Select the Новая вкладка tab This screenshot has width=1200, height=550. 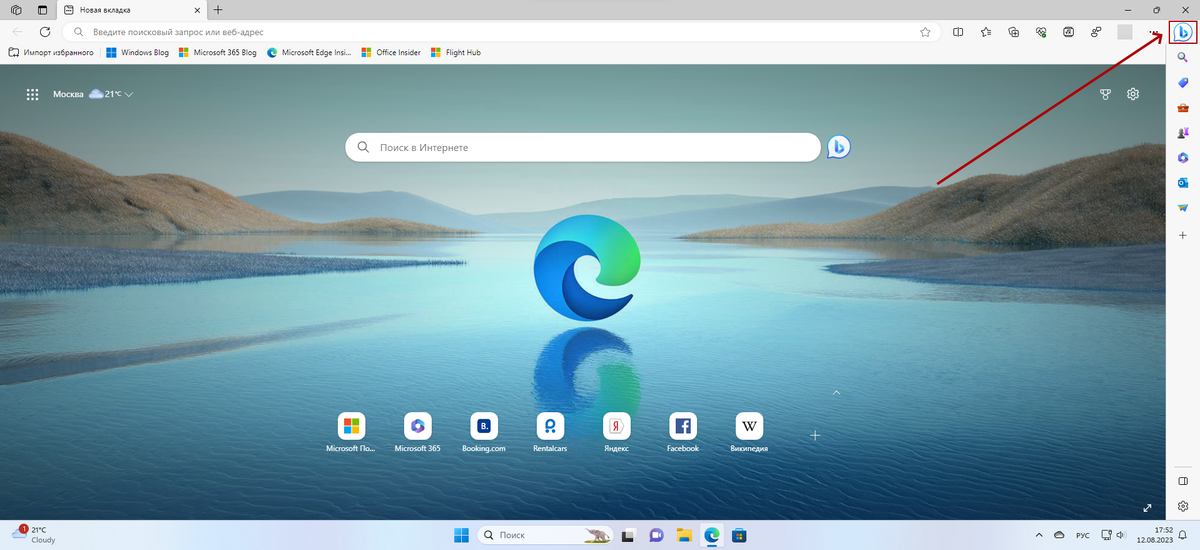coord(131,9)
